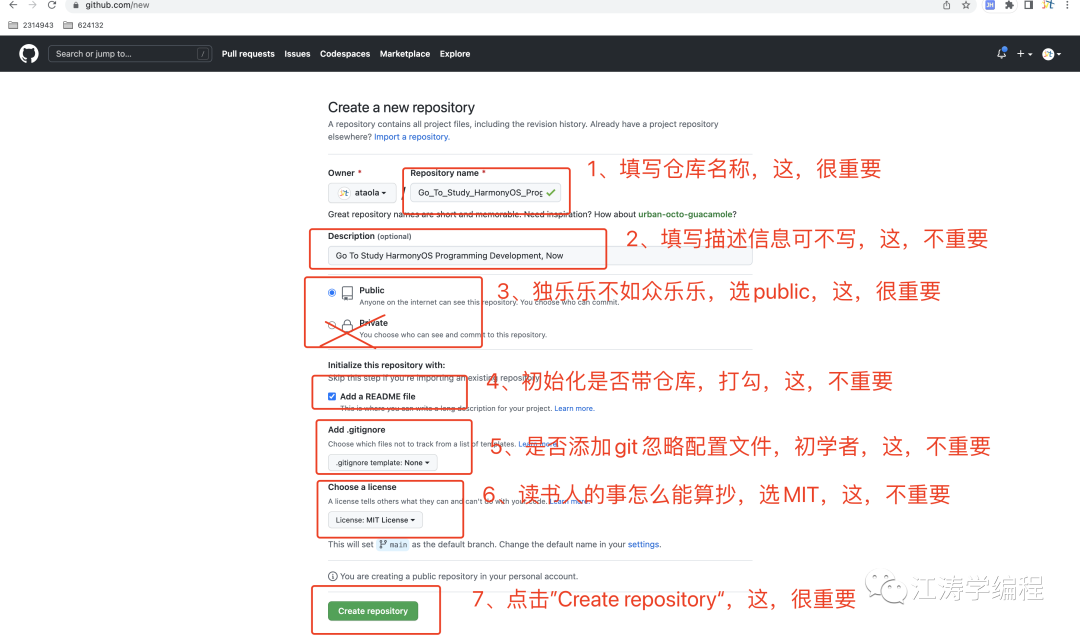Click the site lock icon in address bar
This screenshot has height=636, width=1080.
tap(76, 5)
